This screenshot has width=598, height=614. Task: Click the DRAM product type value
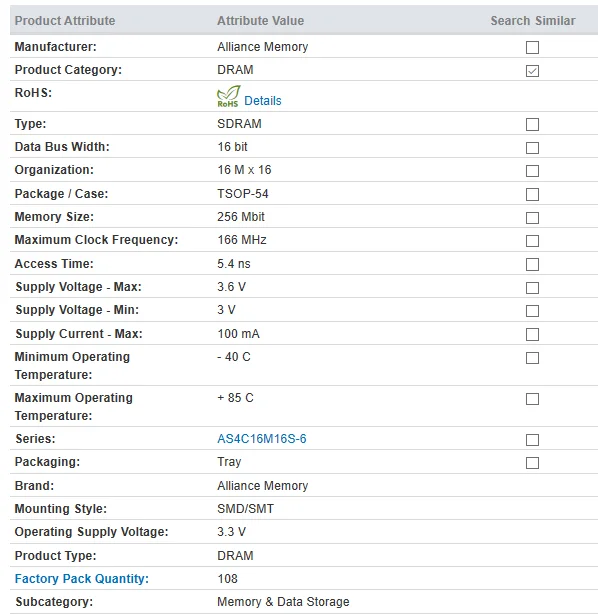235,556
